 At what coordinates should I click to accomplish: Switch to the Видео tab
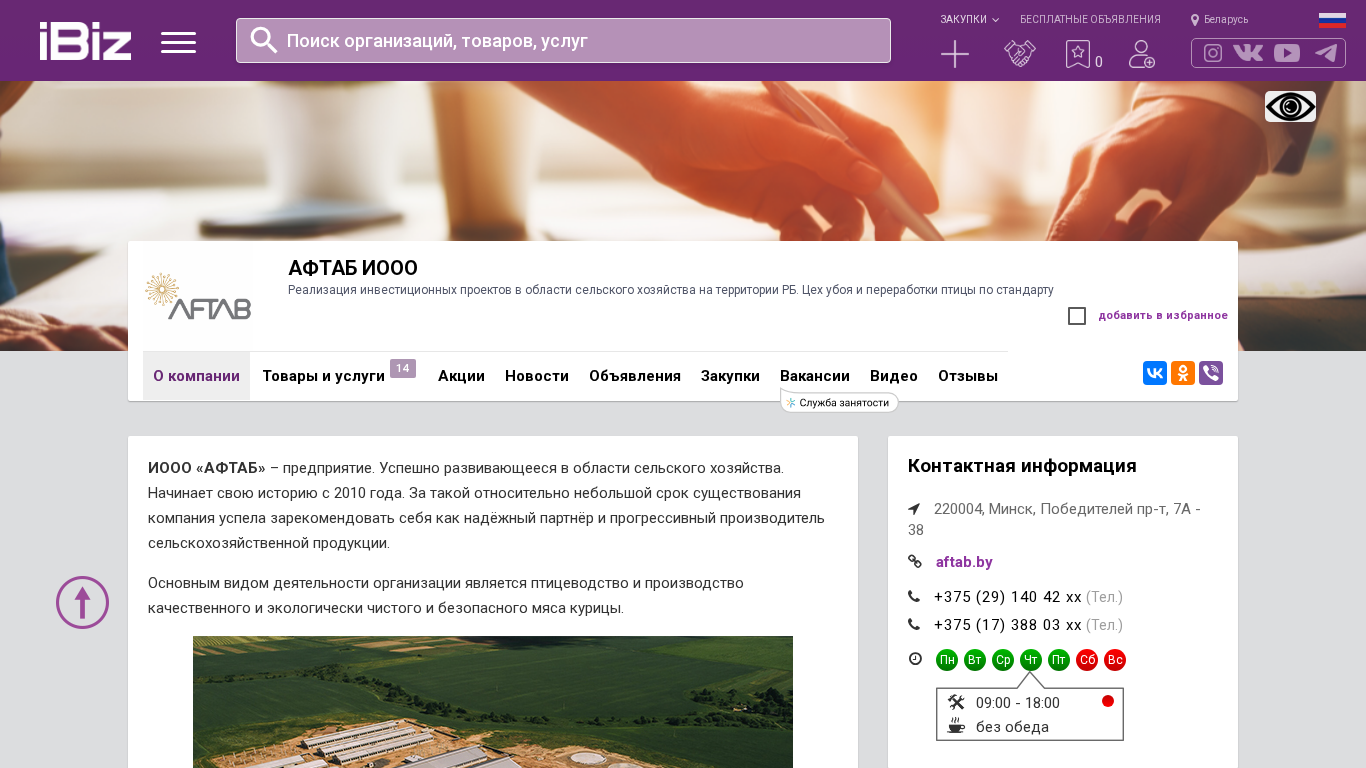click(x=894, y=376)
